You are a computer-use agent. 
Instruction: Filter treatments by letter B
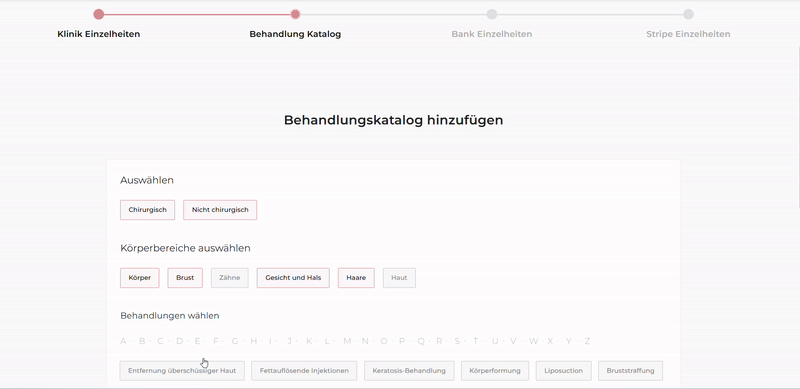(x=142, y=341)
